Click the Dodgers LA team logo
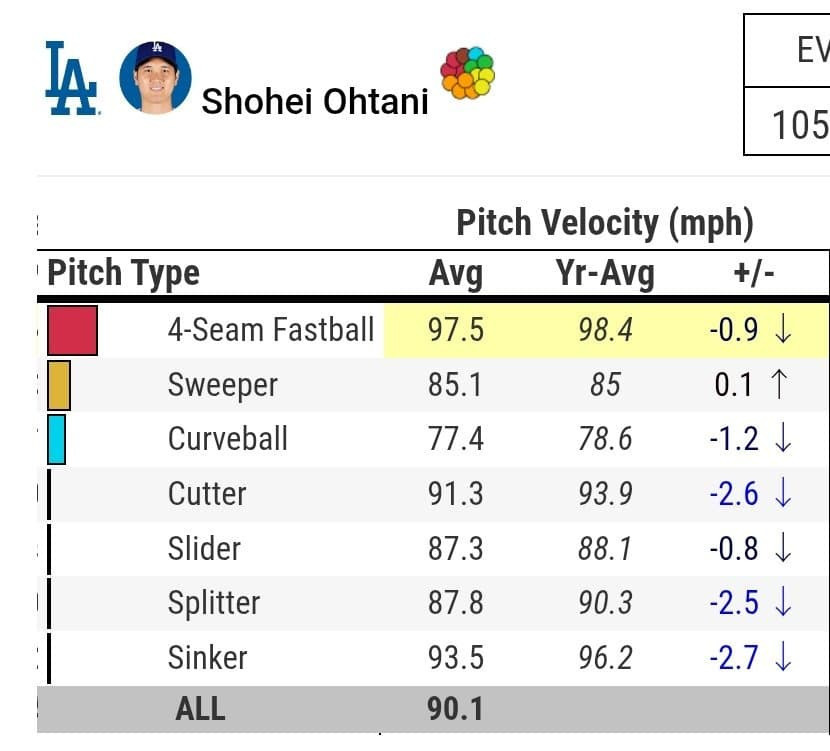This screenshot has width=830, height=751. (71, 78)
